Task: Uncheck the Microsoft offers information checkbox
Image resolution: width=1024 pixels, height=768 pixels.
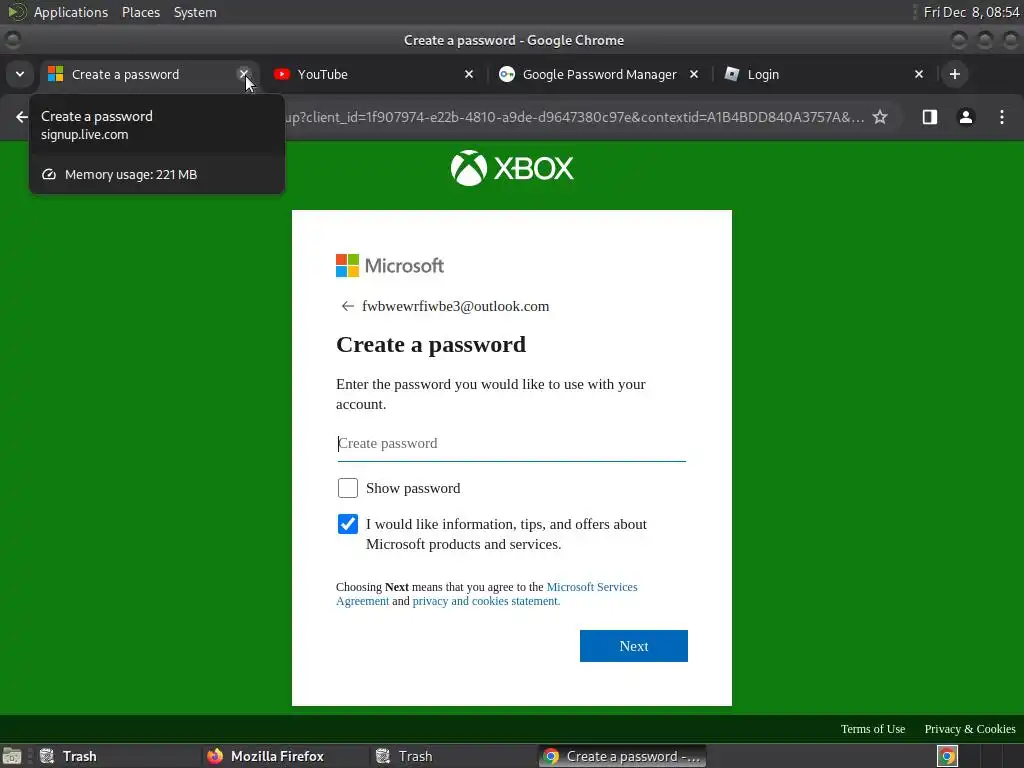Action: point(347,524)
